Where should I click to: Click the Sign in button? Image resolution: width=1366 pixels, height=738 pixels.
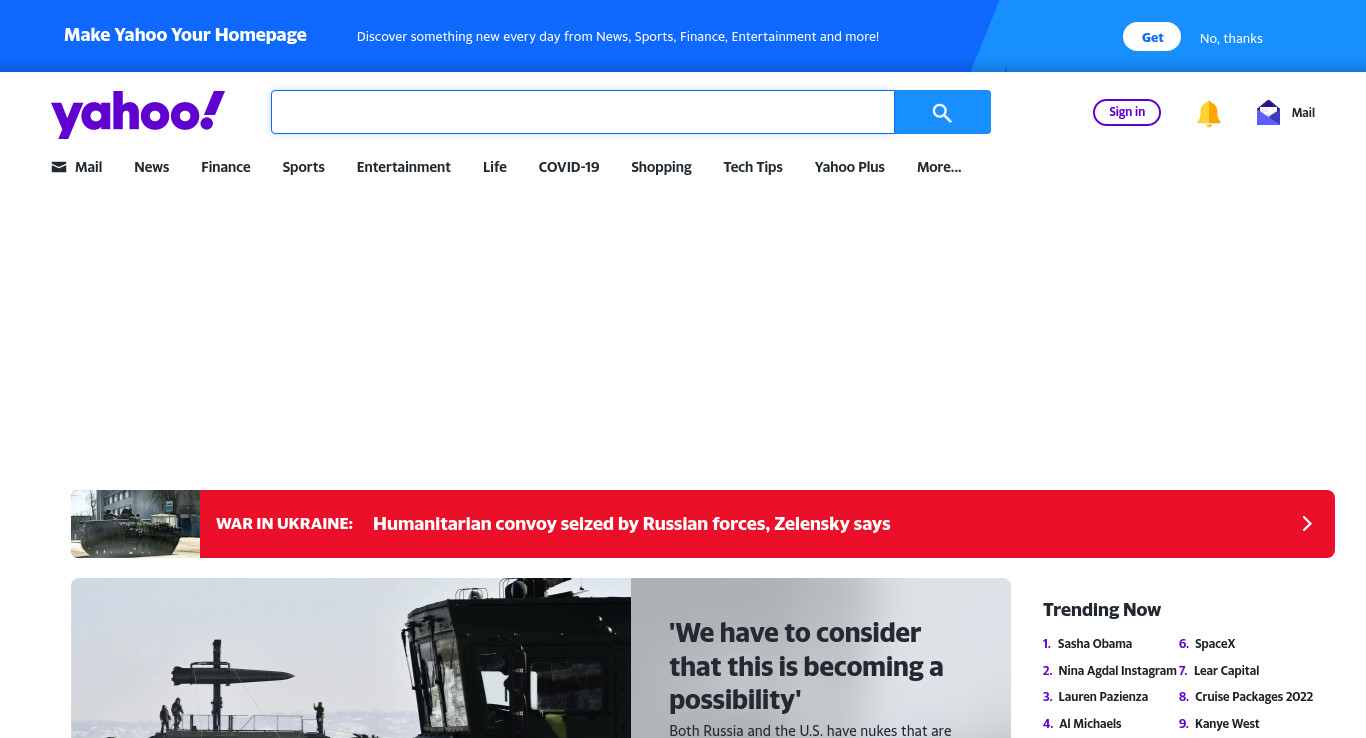pyautogui.click(x=1127, y=112)
